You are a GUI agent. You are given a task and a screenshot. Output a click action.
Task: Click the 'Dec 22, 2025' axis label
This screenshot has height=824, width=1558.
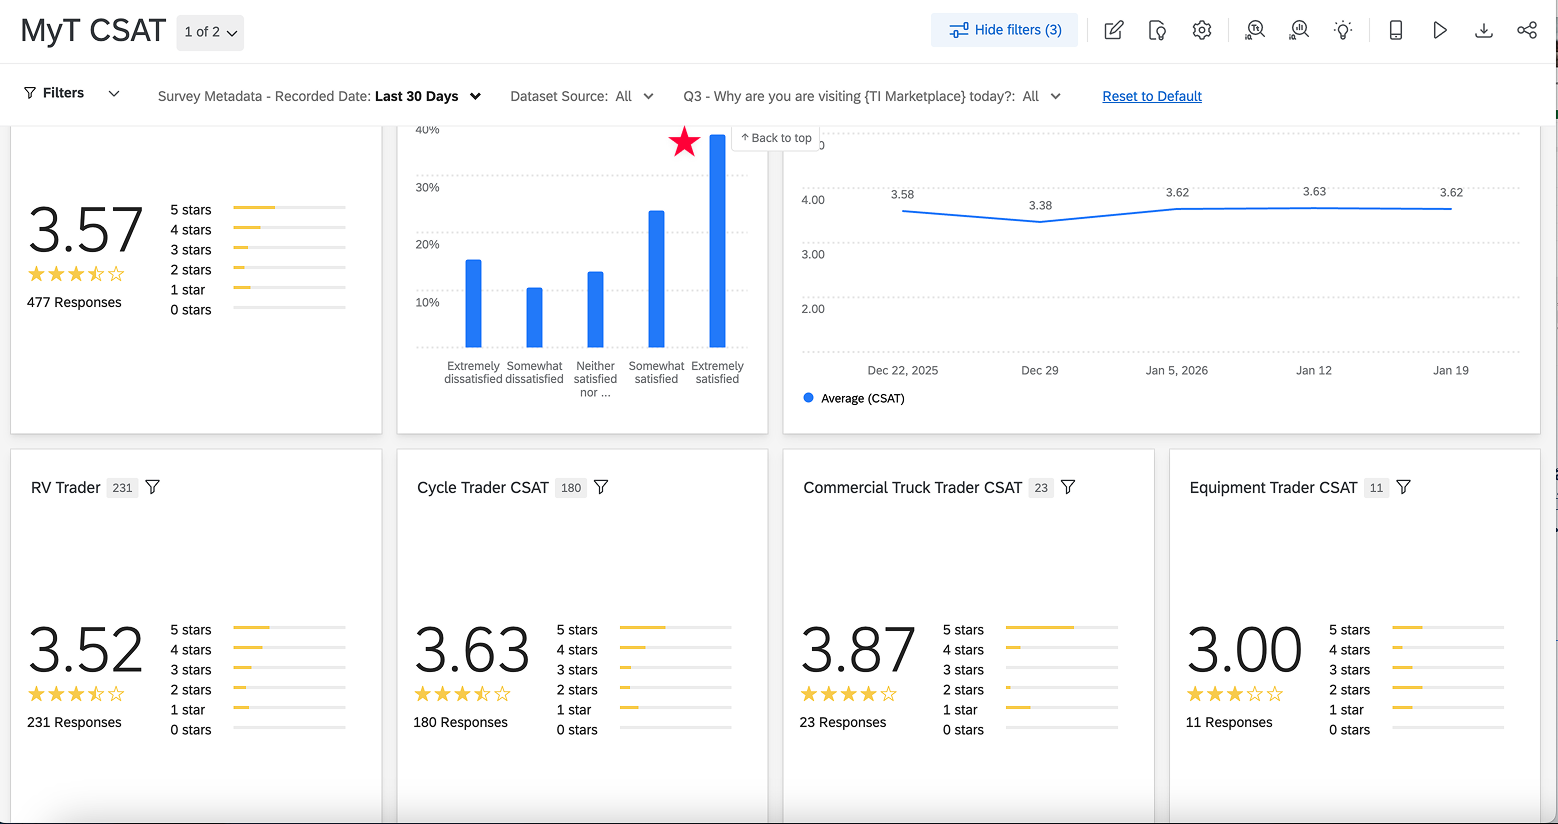[903, 370]
